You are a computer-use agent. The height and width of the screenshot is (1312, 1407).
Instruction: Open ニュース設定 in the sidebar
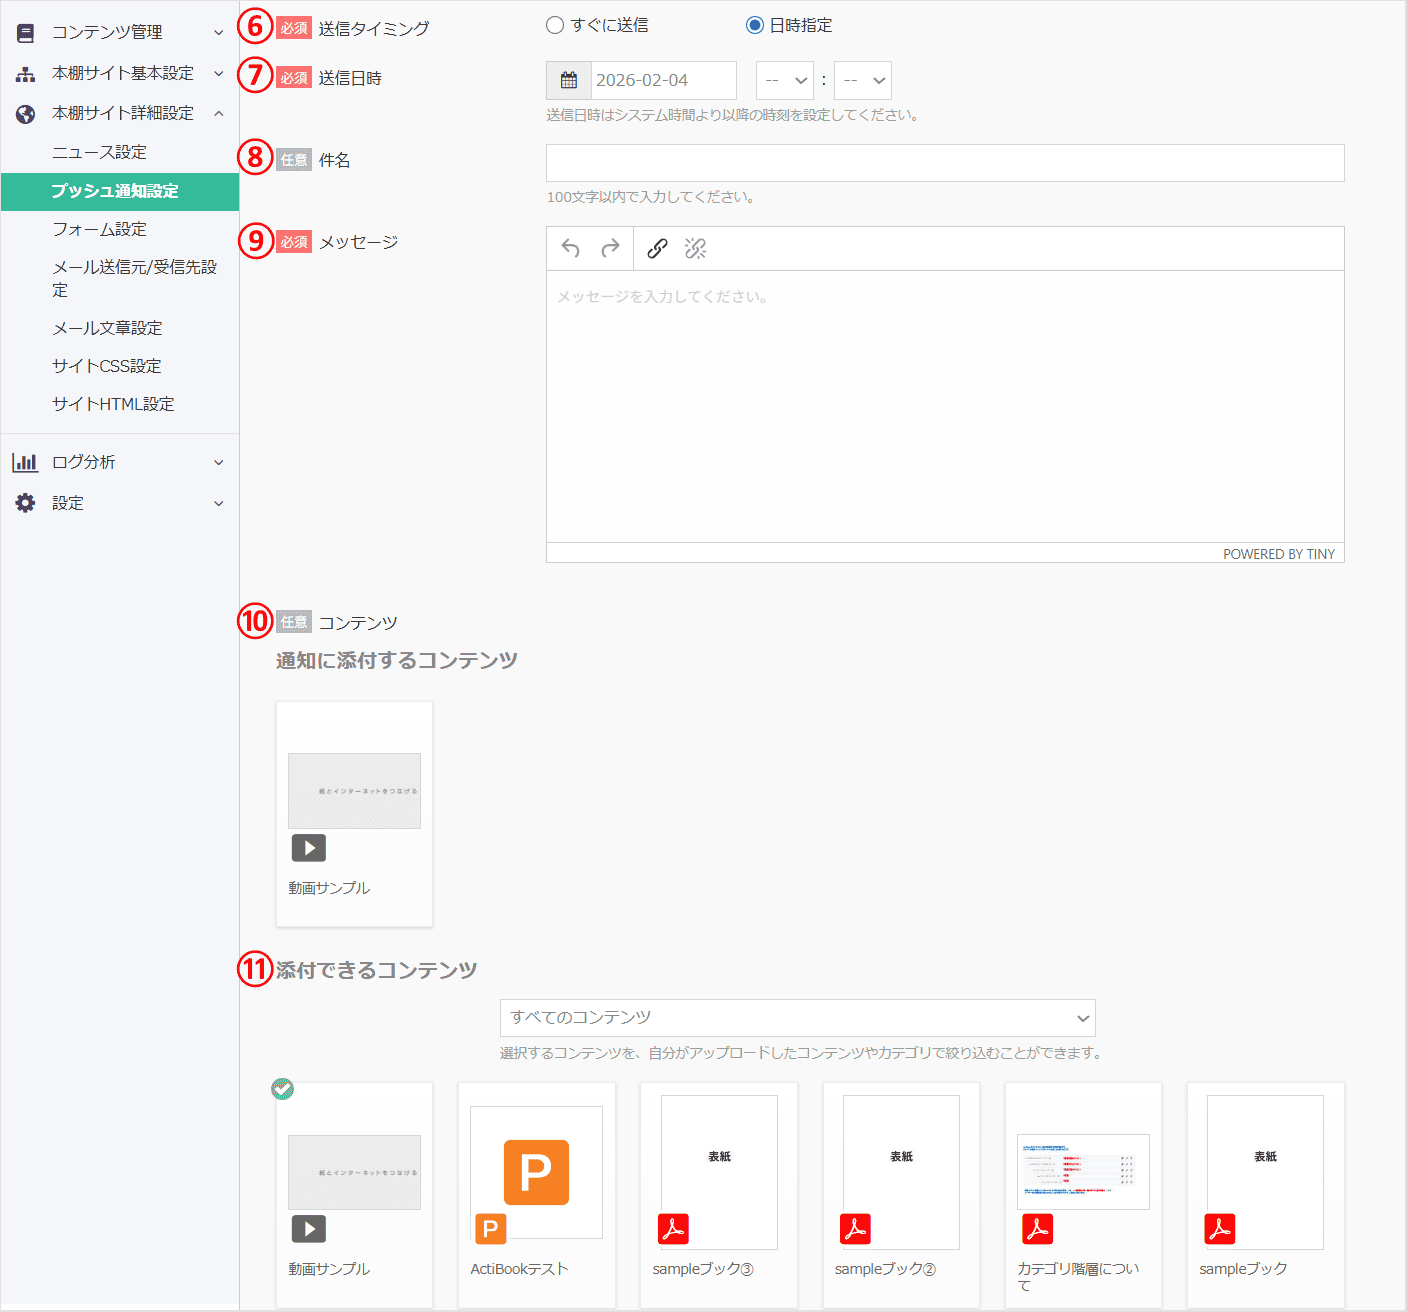point(99,152)
